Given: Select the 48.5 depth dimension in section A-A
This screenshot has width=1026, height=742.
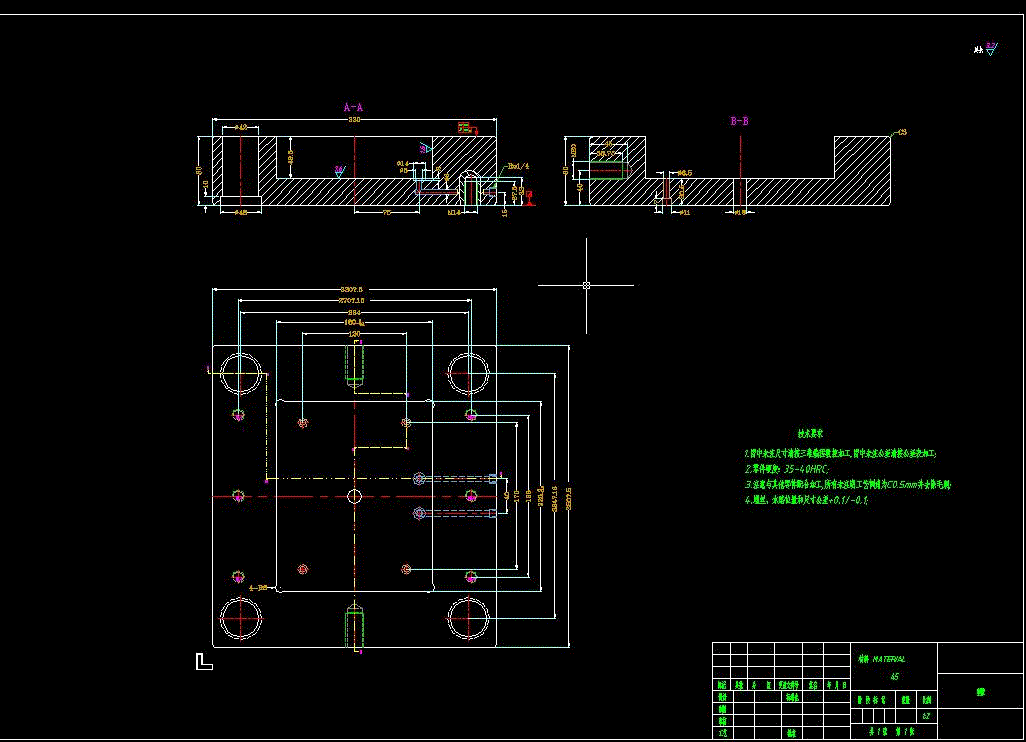Looking at the screenshot, I should [291, 157].
